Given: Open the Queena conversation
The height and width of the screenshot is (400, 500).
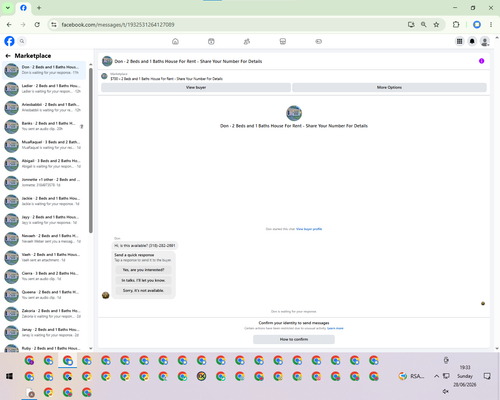Looking at the screenshot, I should [x=44, y=295].
